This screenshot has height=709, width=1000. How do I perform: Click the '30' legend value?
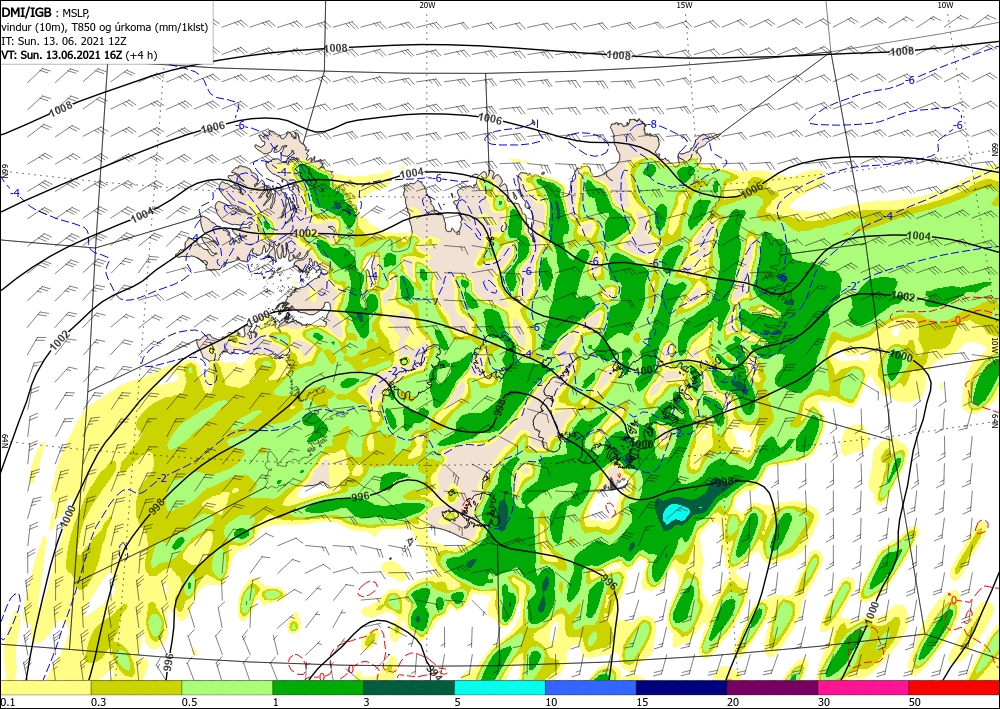(824, 702)
